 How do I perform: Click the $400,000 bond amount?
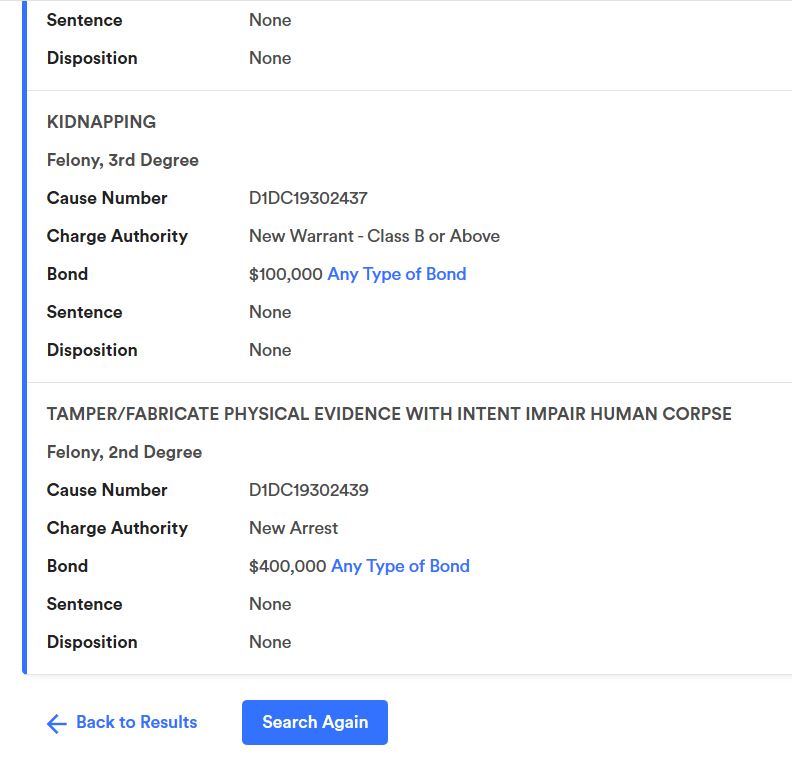pyautogui.click(x=287, y=566)
